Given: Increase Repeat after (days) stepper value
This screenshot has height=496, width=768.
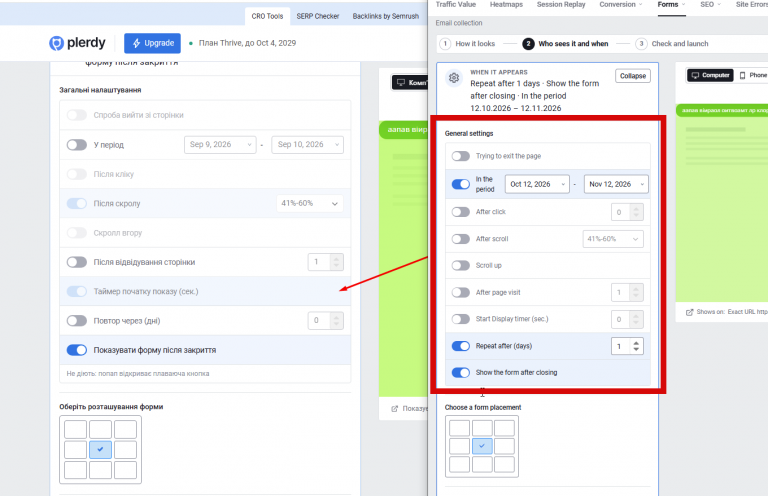Looking at the screenshot, I should coord(636,343).
